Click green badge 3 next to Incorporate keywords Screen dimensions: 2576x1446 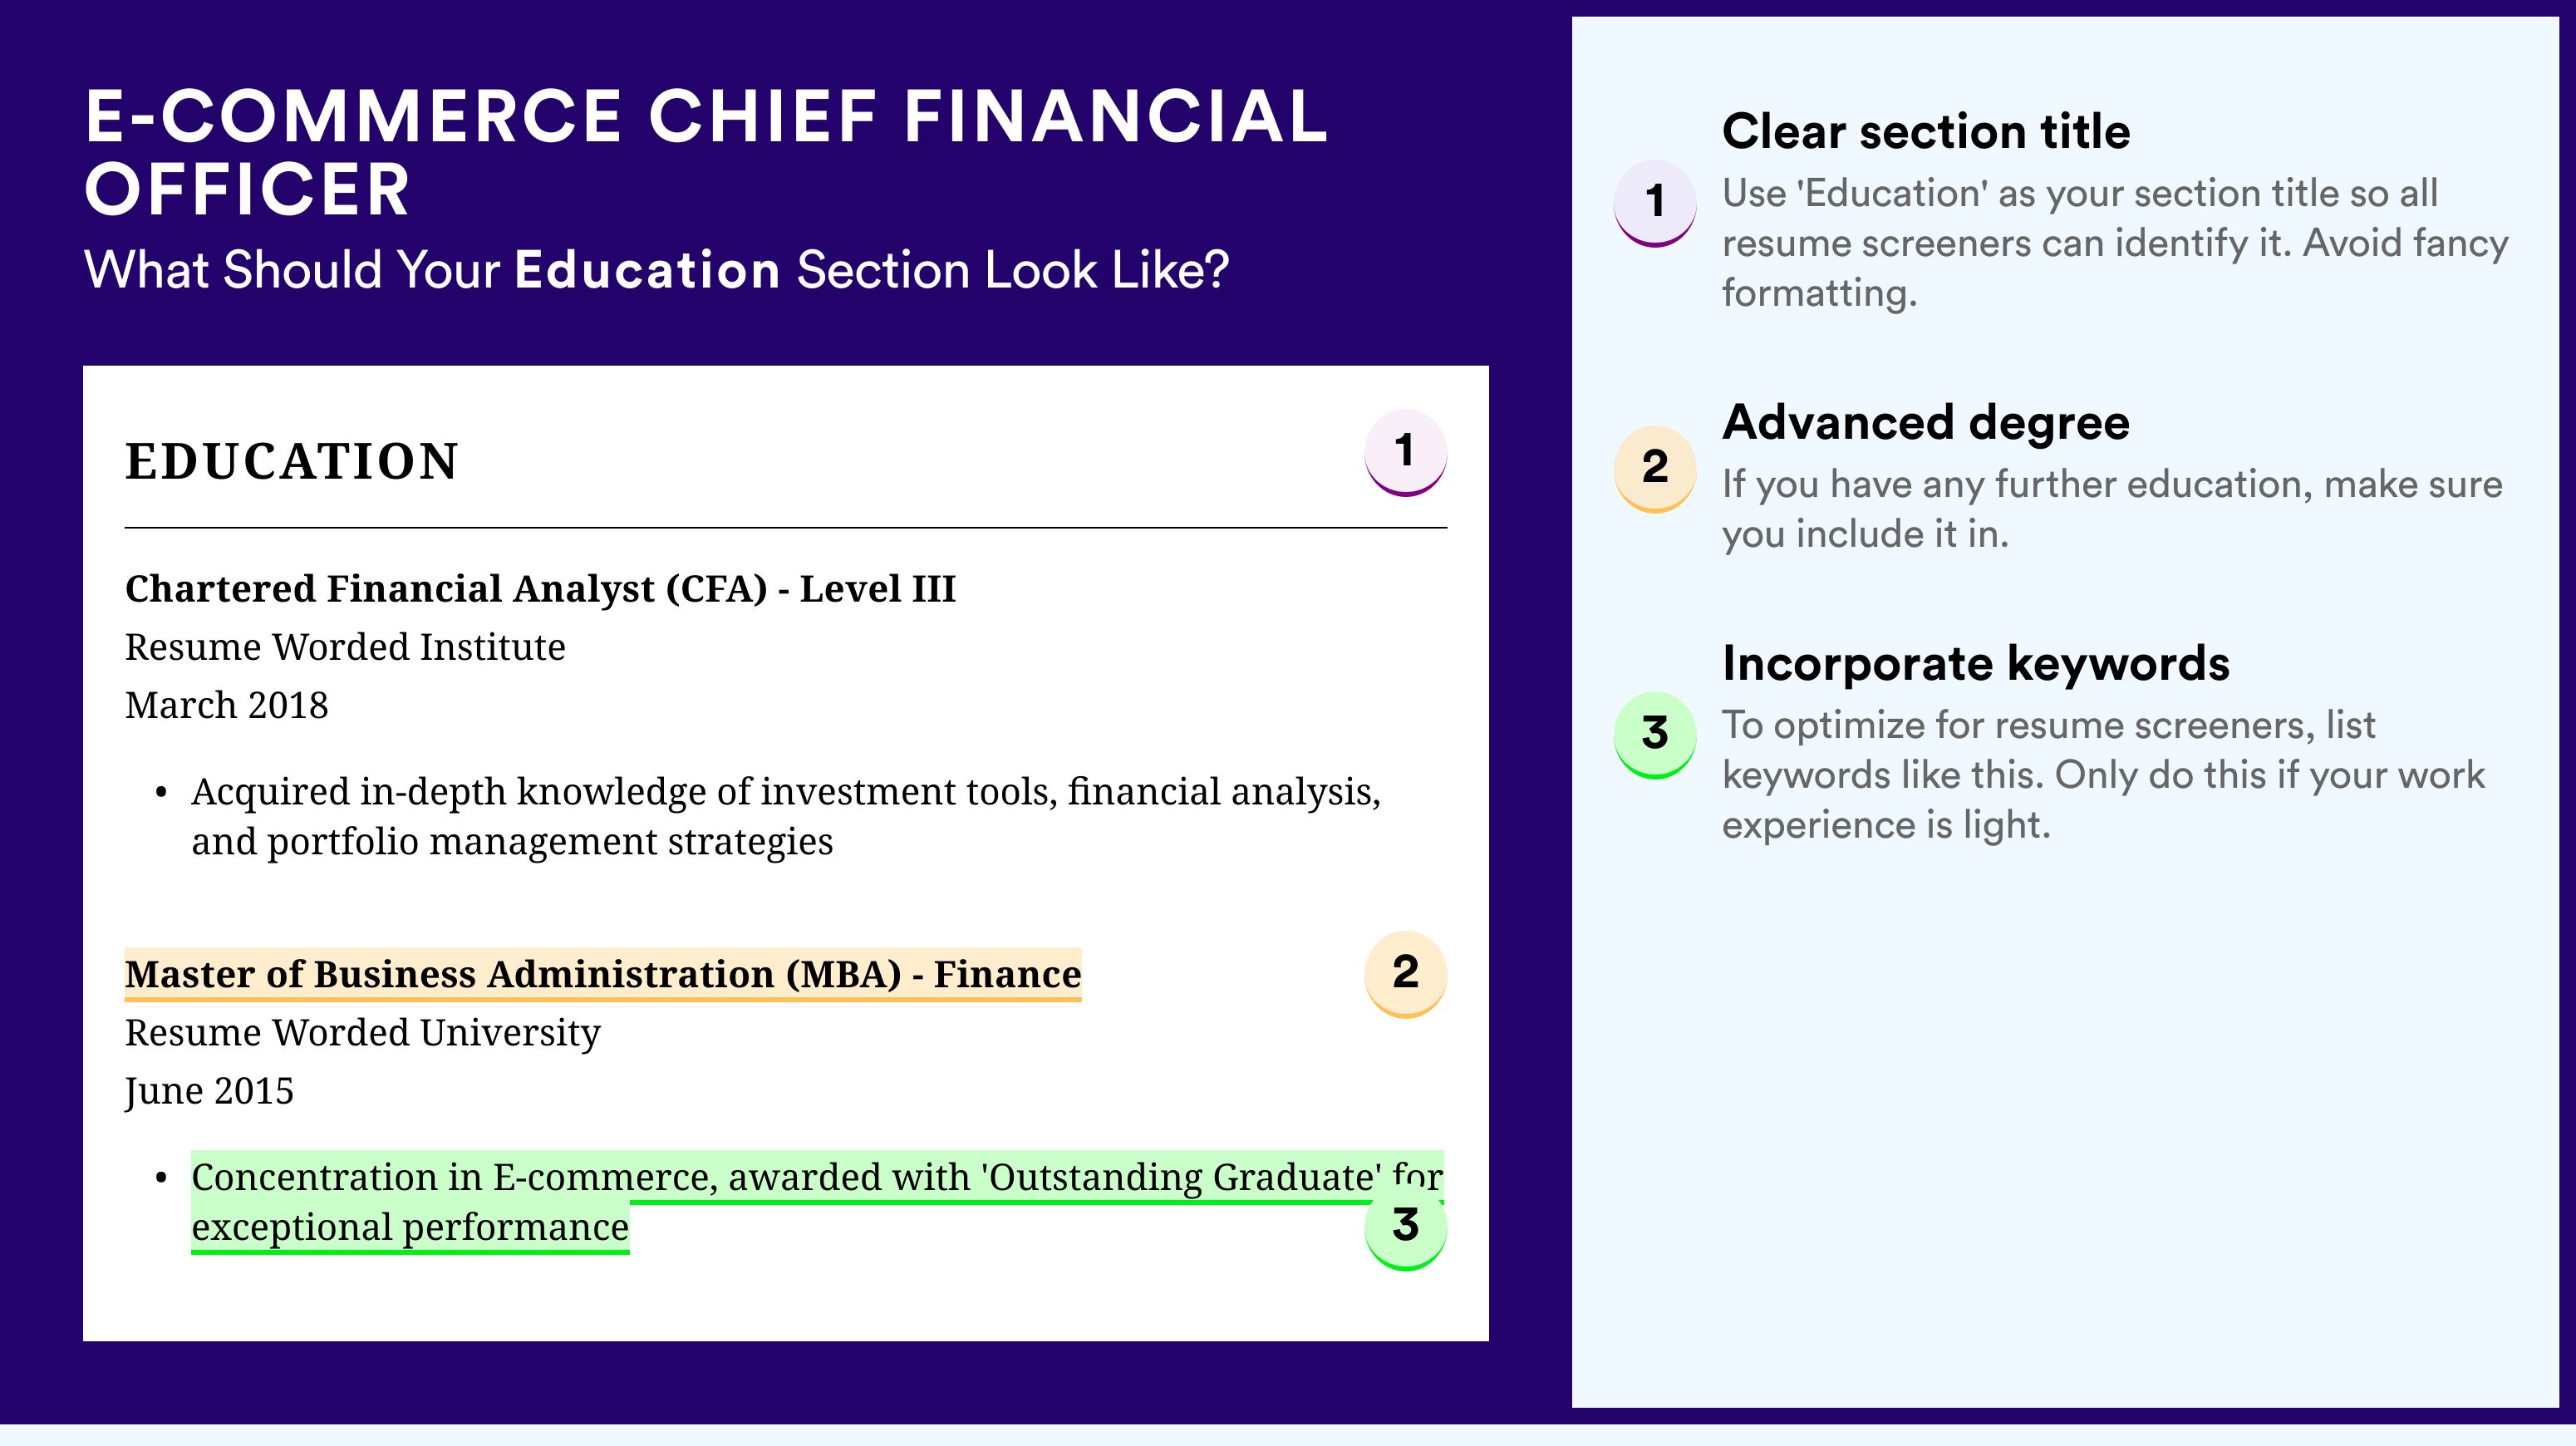pyautogui.click(x=1655, y=735)
